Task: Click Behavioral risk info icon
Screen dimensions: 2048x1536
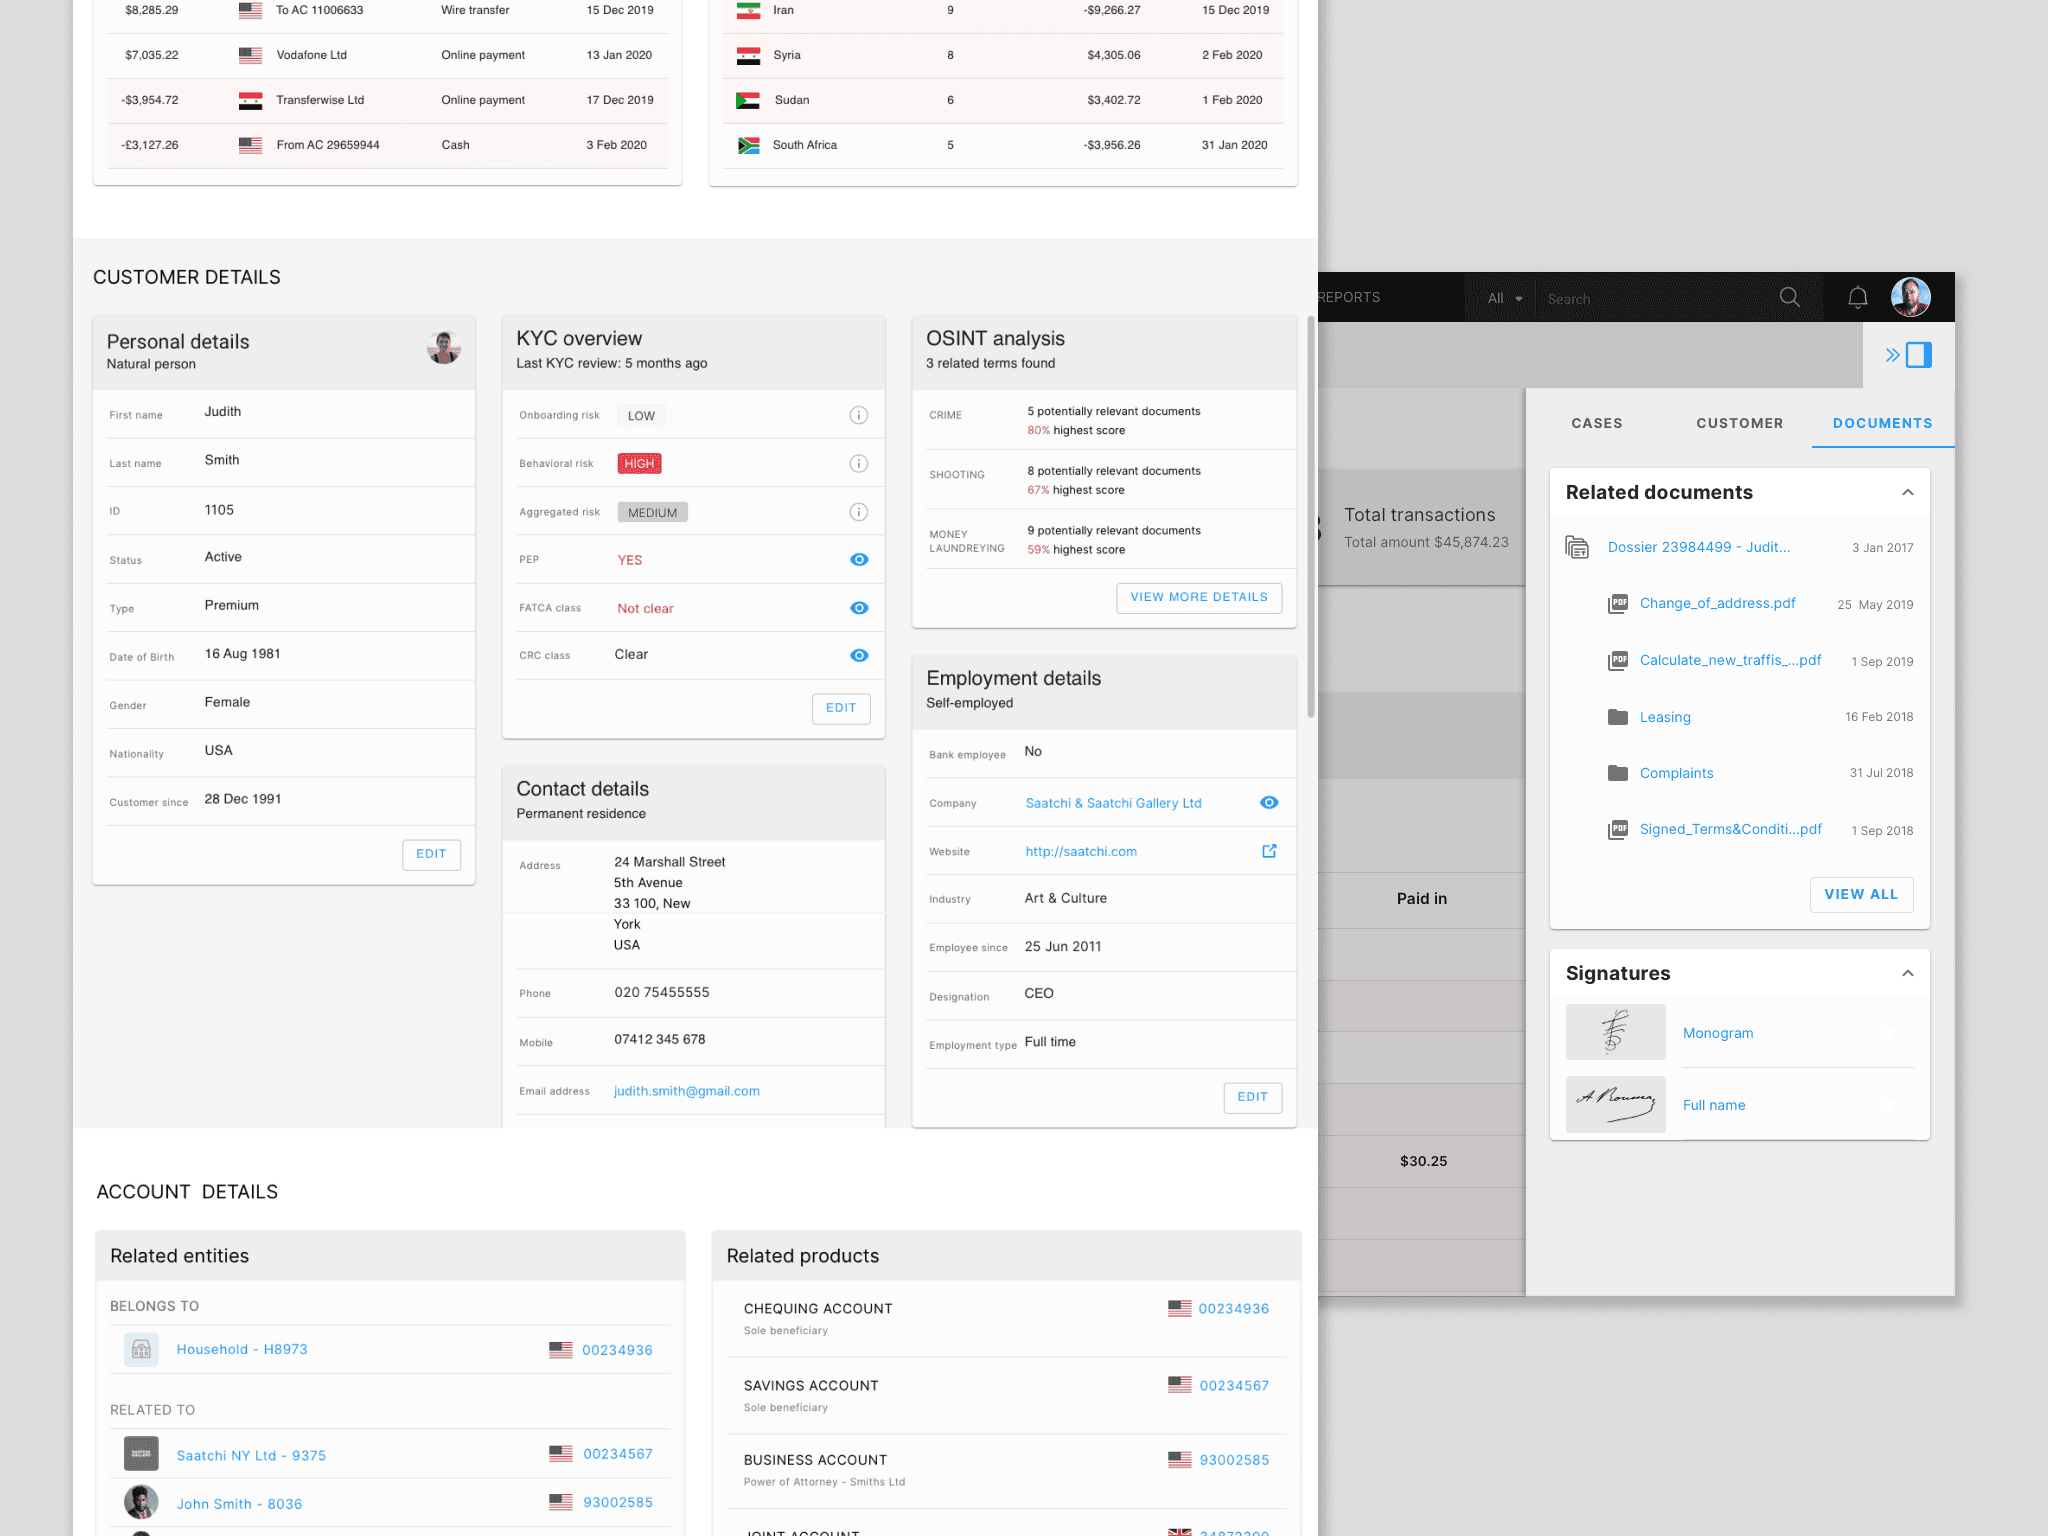Action: point(858,463)
